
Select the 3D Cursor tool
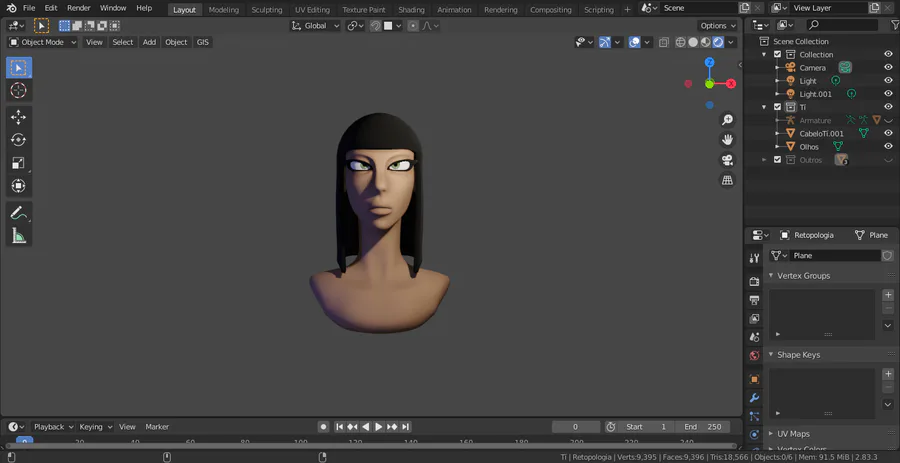(19, 91)
